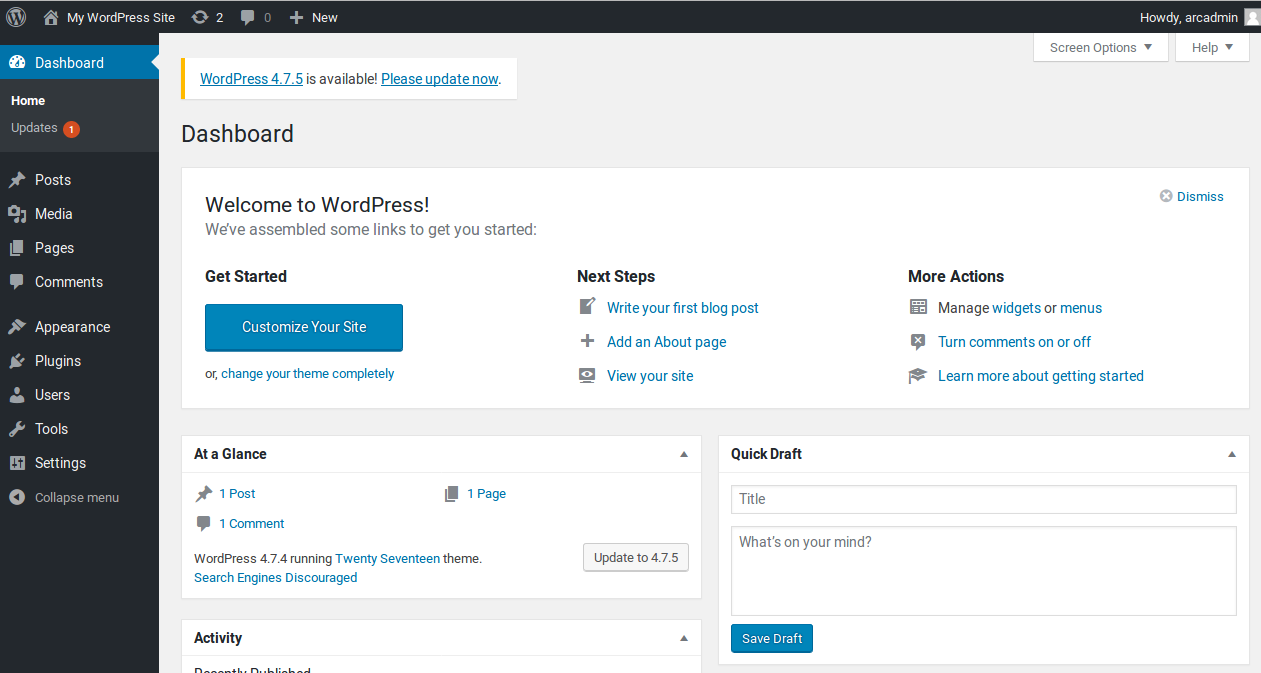Click the page icon beside 1 Page

click(452, 493)
